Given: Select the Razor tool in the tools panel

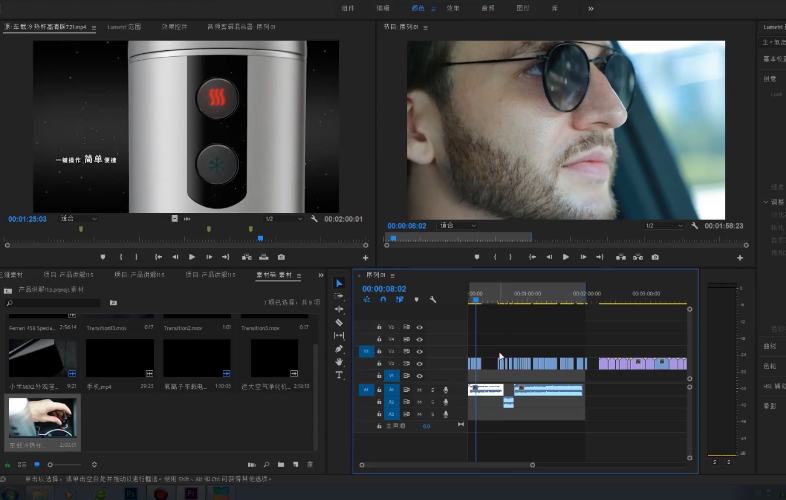Looking at the screenshot, I should pos(339,323).
